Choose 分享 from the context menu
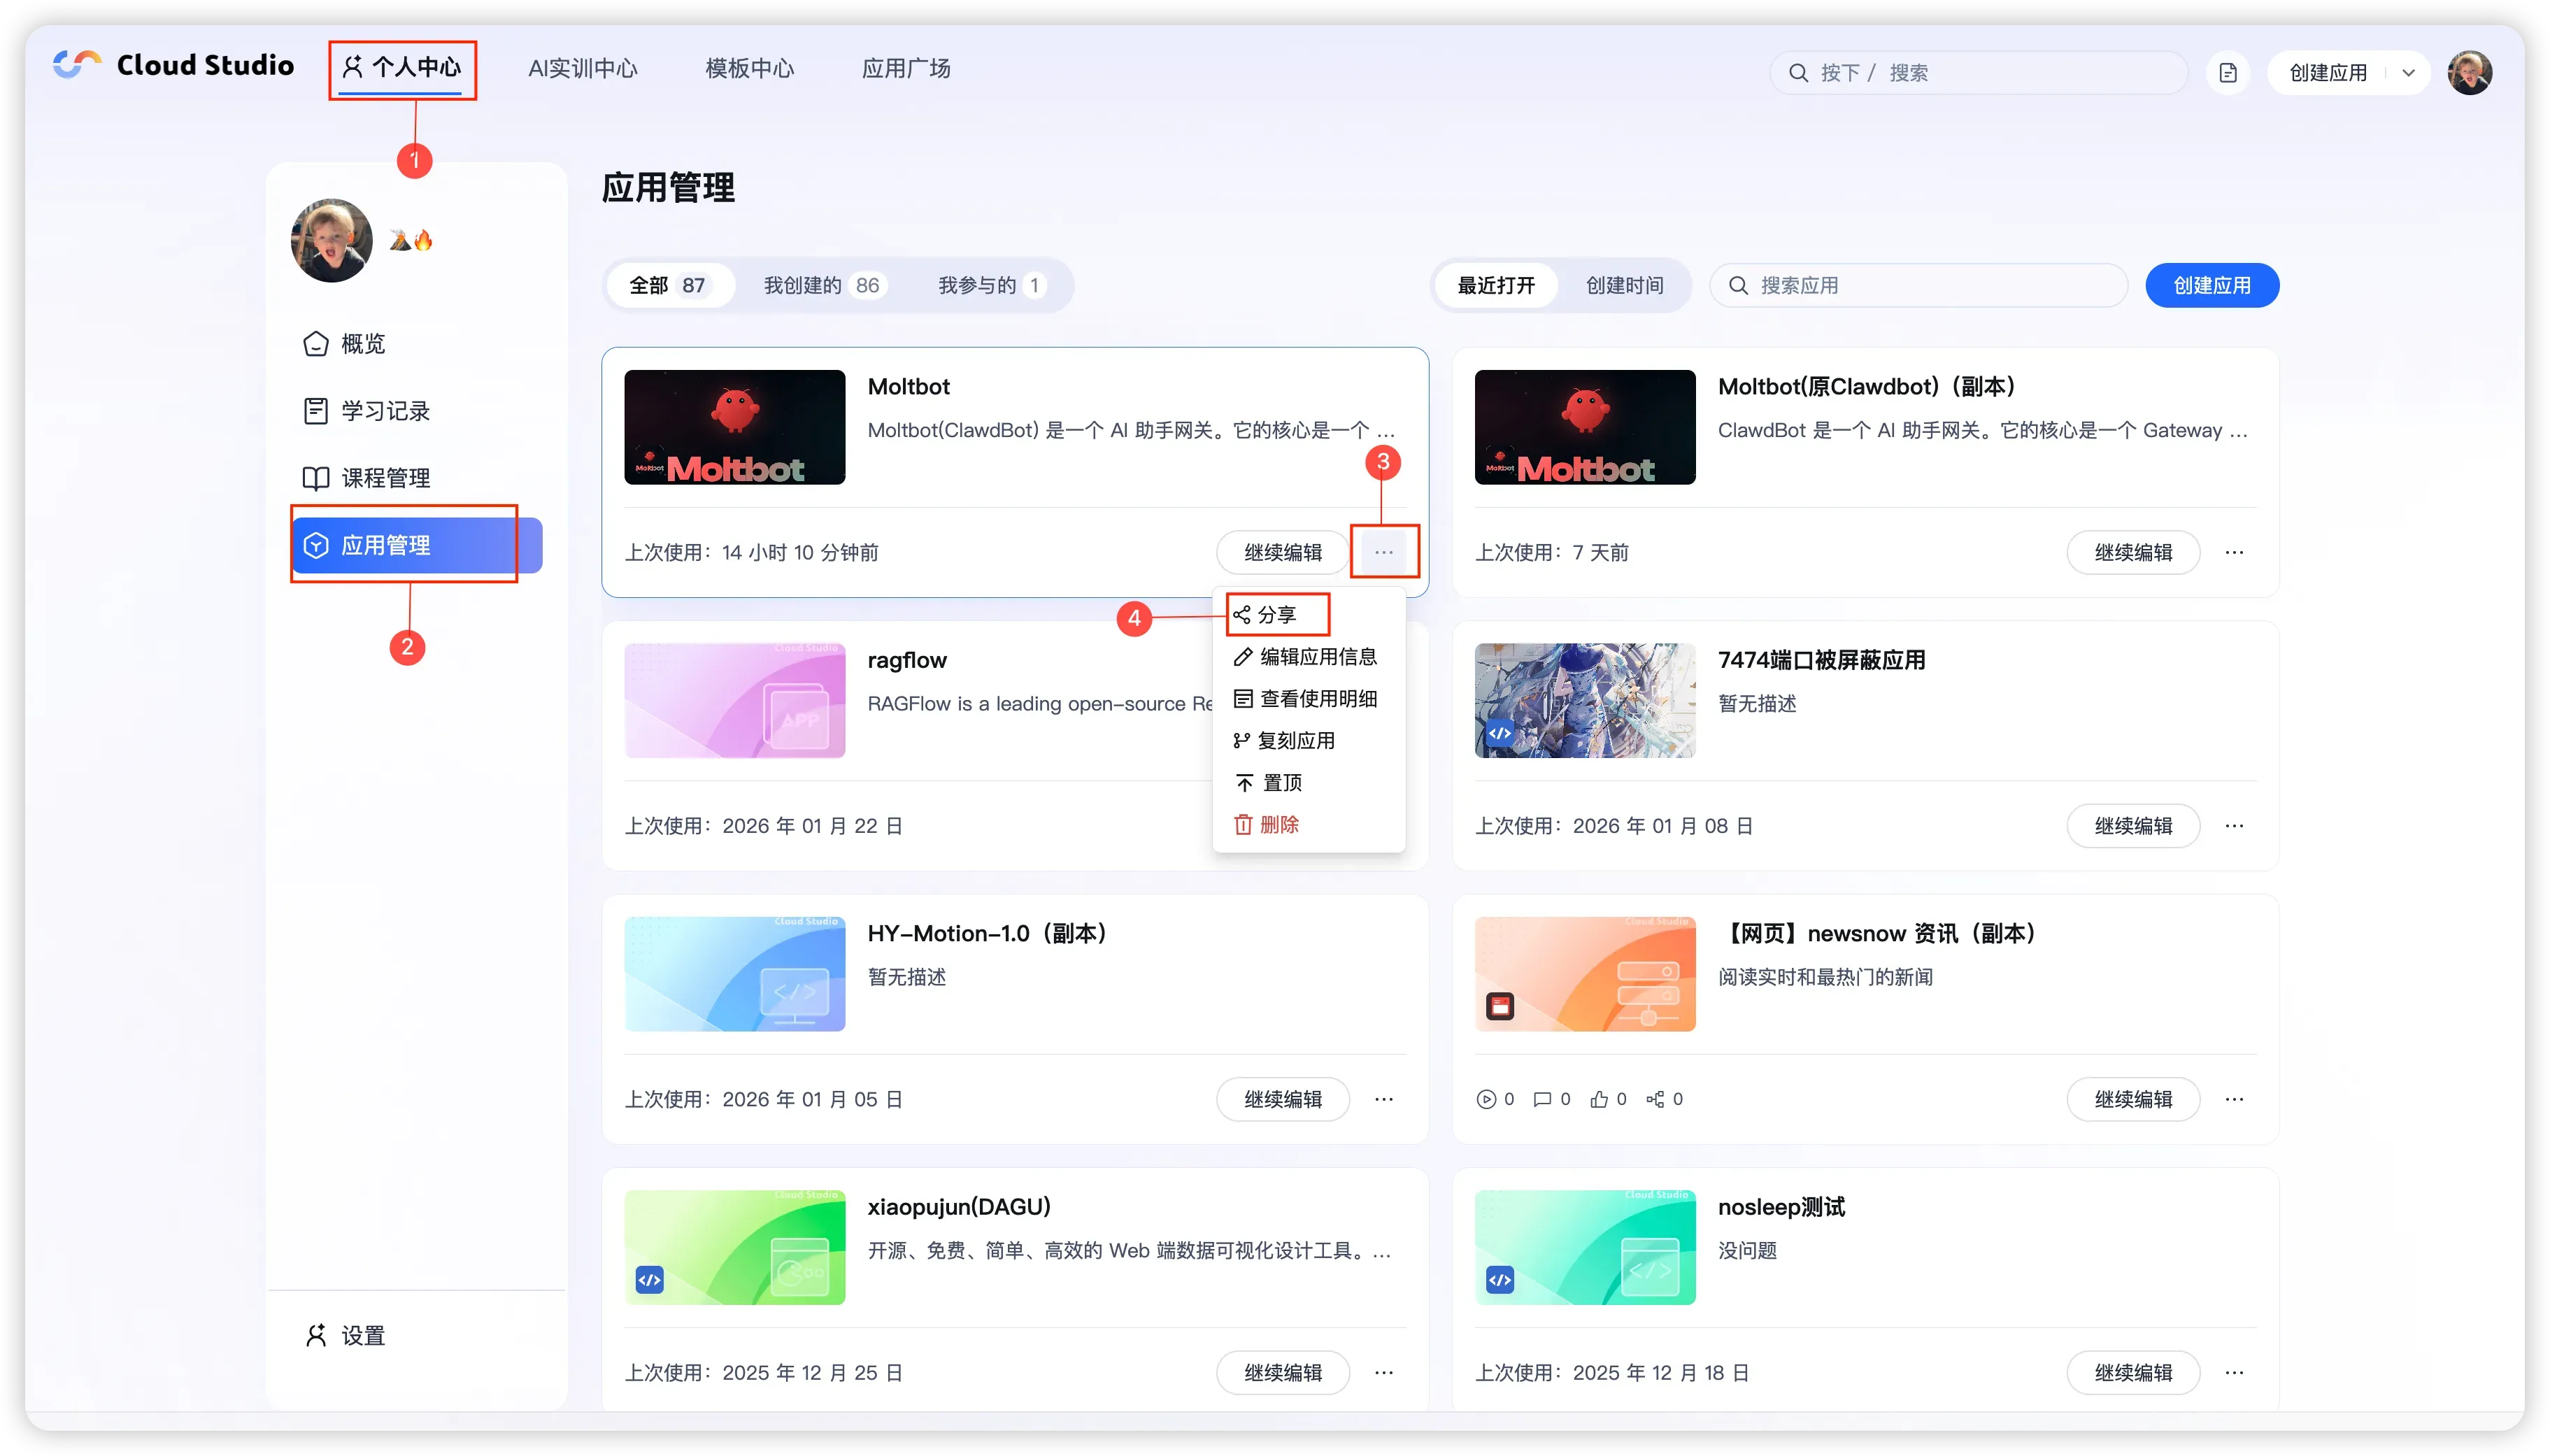 coord(1276,615)
